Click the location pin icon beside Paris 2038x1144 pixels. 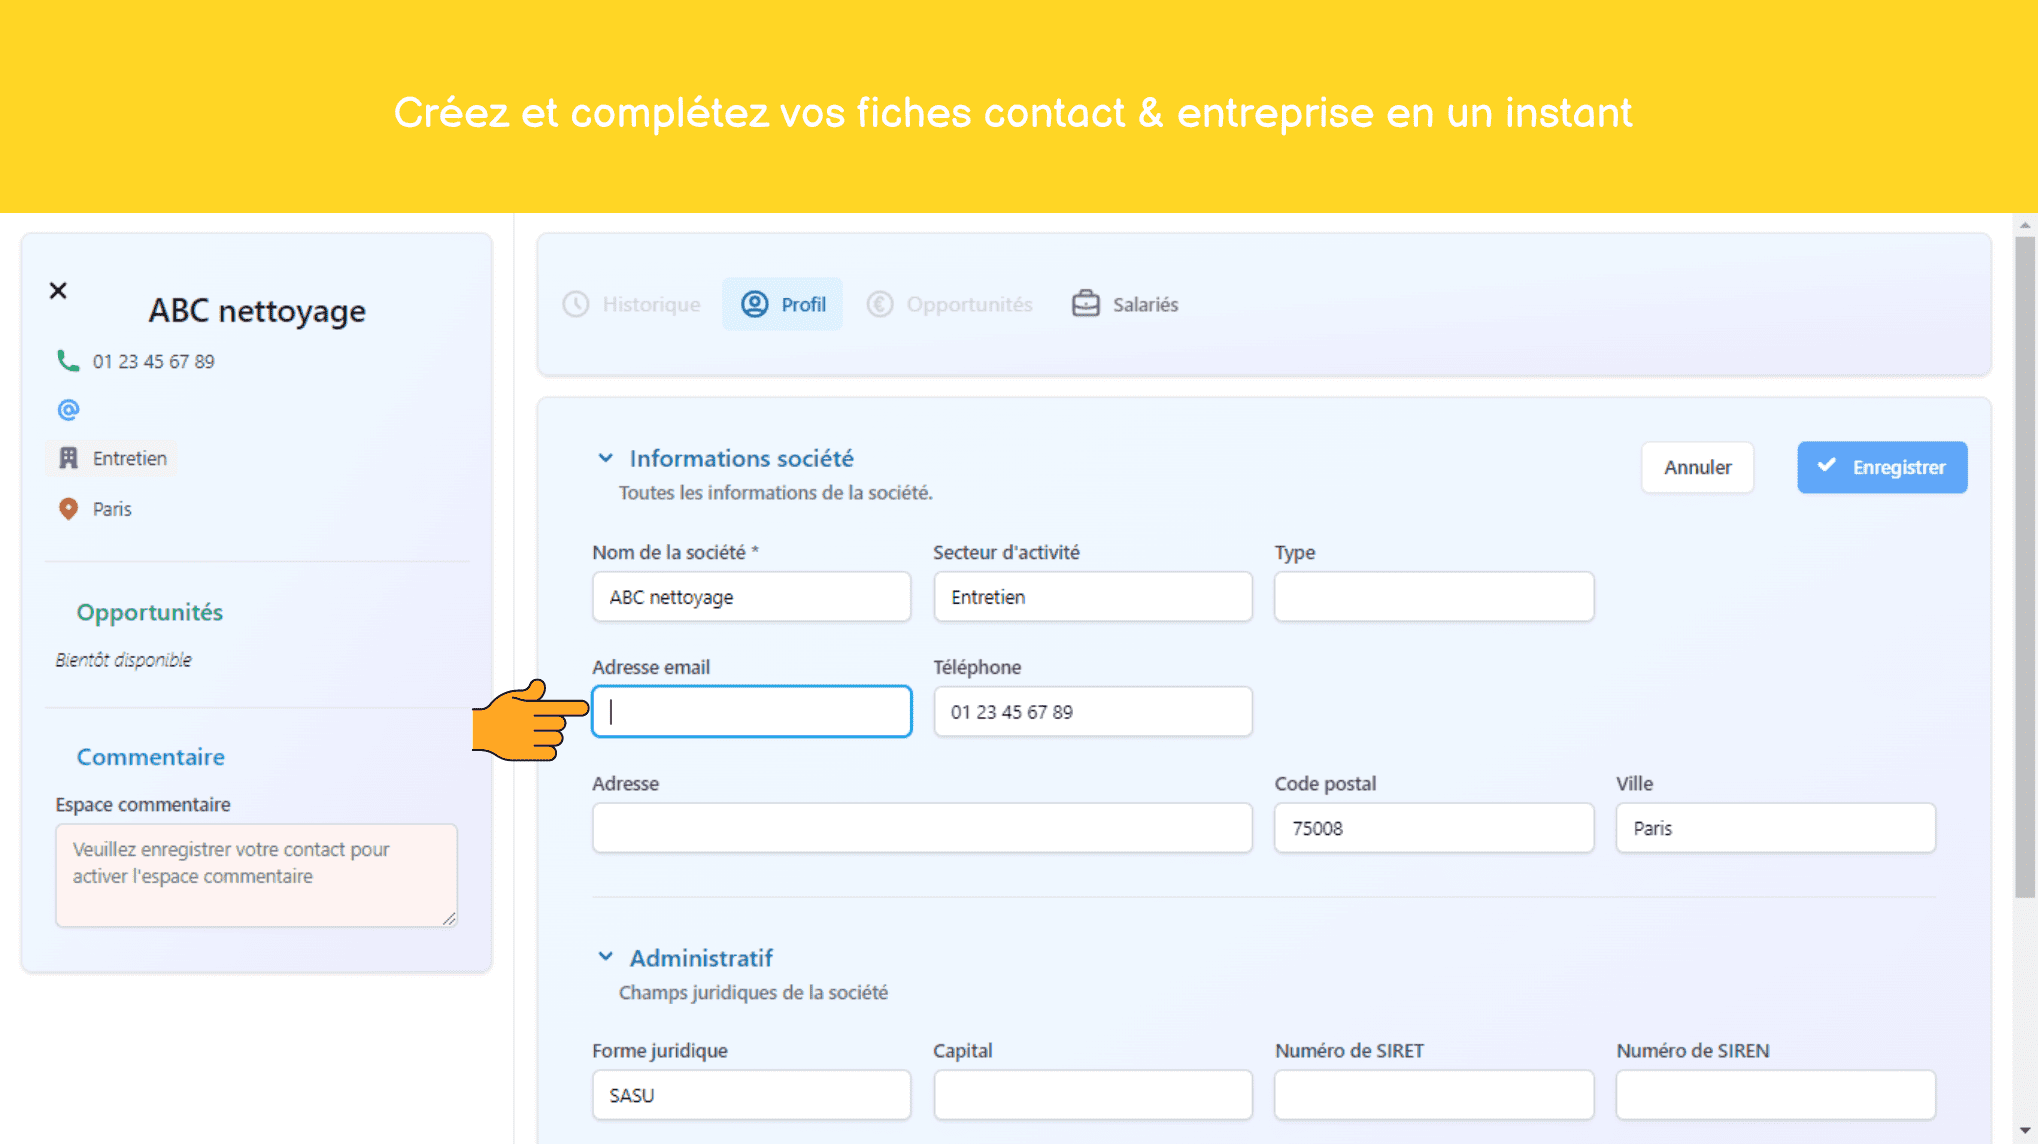coord(68,509)
